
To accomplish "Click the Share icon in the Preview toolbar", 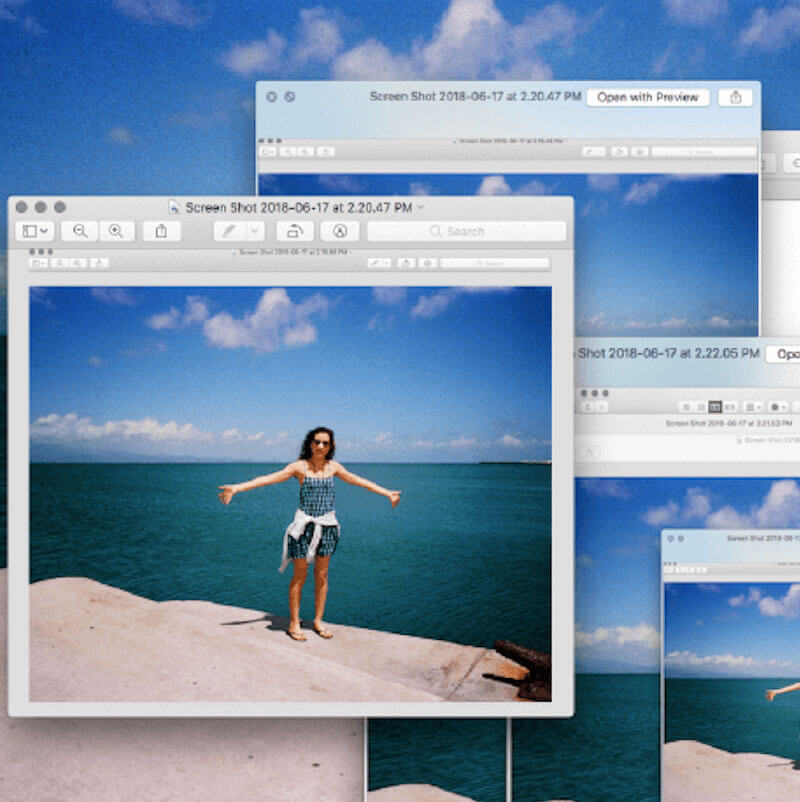I will [x=162, y=231].
